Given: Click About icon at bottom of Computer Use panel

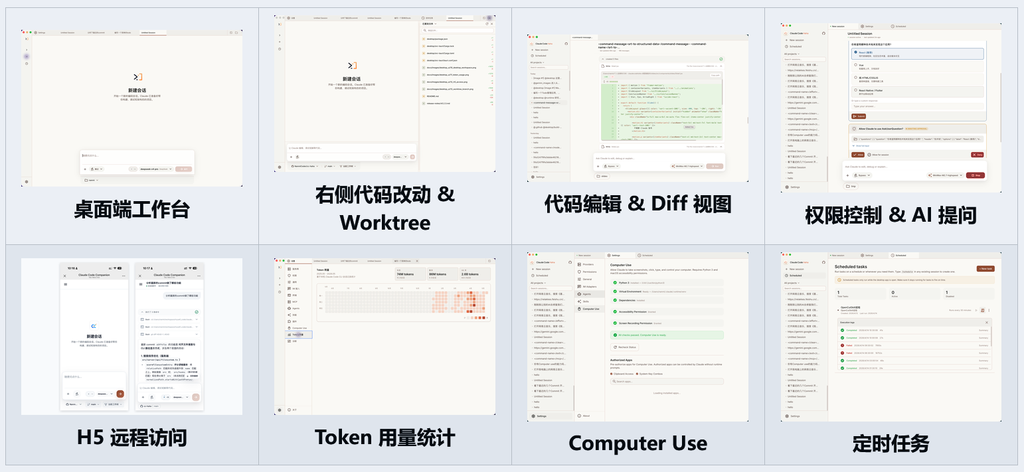Looking at the screenshot, I should [579, 416].
